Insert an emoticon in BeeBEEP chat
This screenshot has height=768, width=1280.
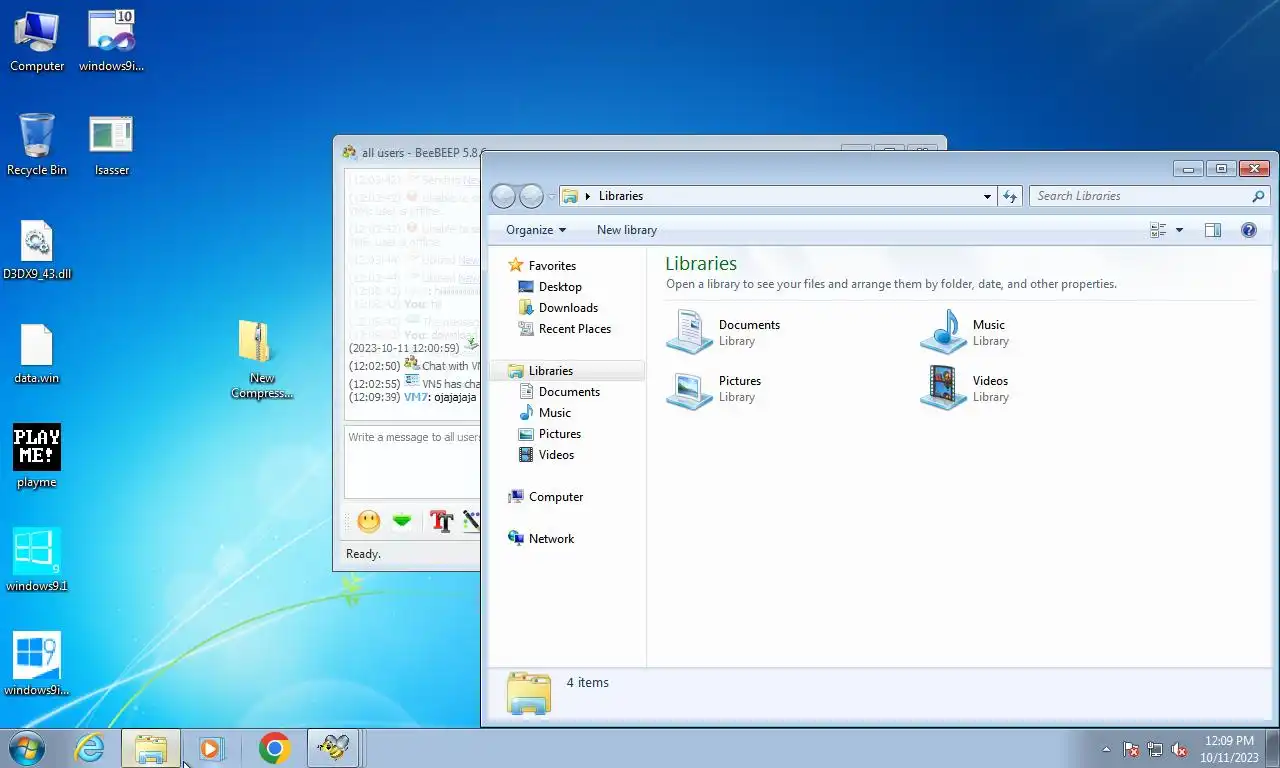[x=369, y=521]
